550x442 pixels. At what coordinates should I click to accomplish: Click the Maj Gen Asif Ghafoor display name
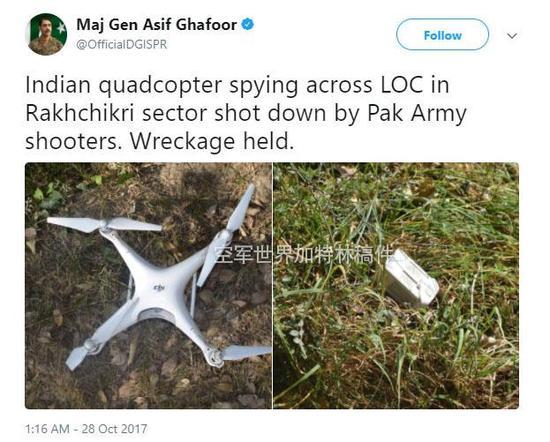(x=156, y=25)
